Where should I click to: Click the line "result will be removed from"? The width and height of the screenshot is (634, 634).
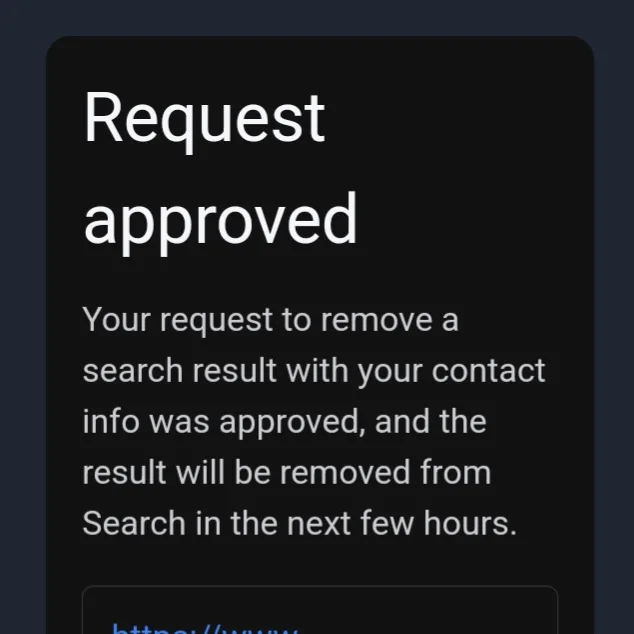[x=287, y=472]
